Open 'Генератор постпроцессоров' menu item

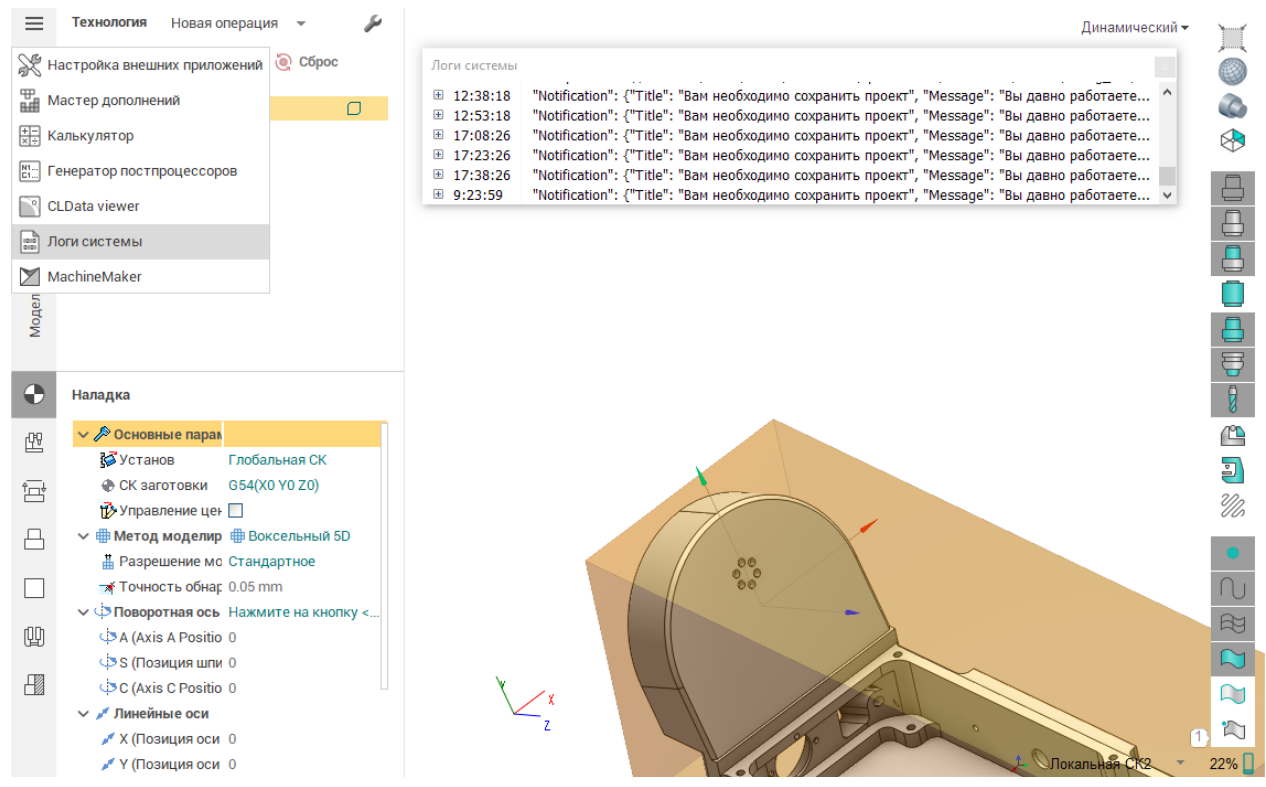pyautogui.click(x=142, y=171)
